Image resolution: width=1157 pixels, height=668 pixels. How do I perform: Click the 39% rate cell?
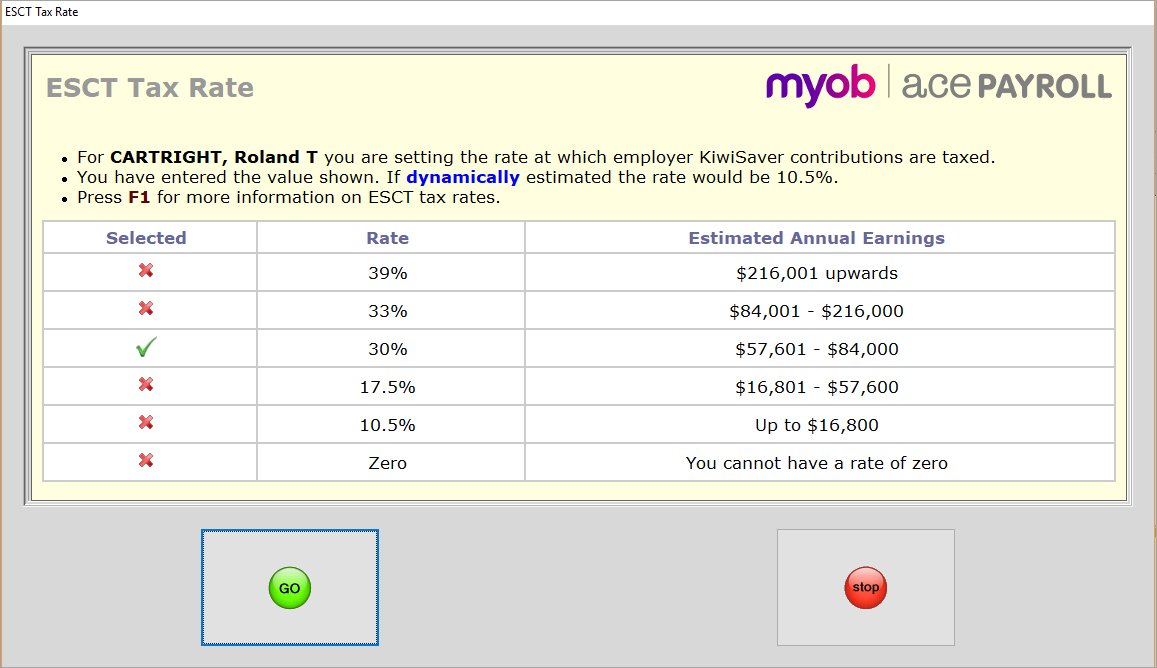point(388,273)
